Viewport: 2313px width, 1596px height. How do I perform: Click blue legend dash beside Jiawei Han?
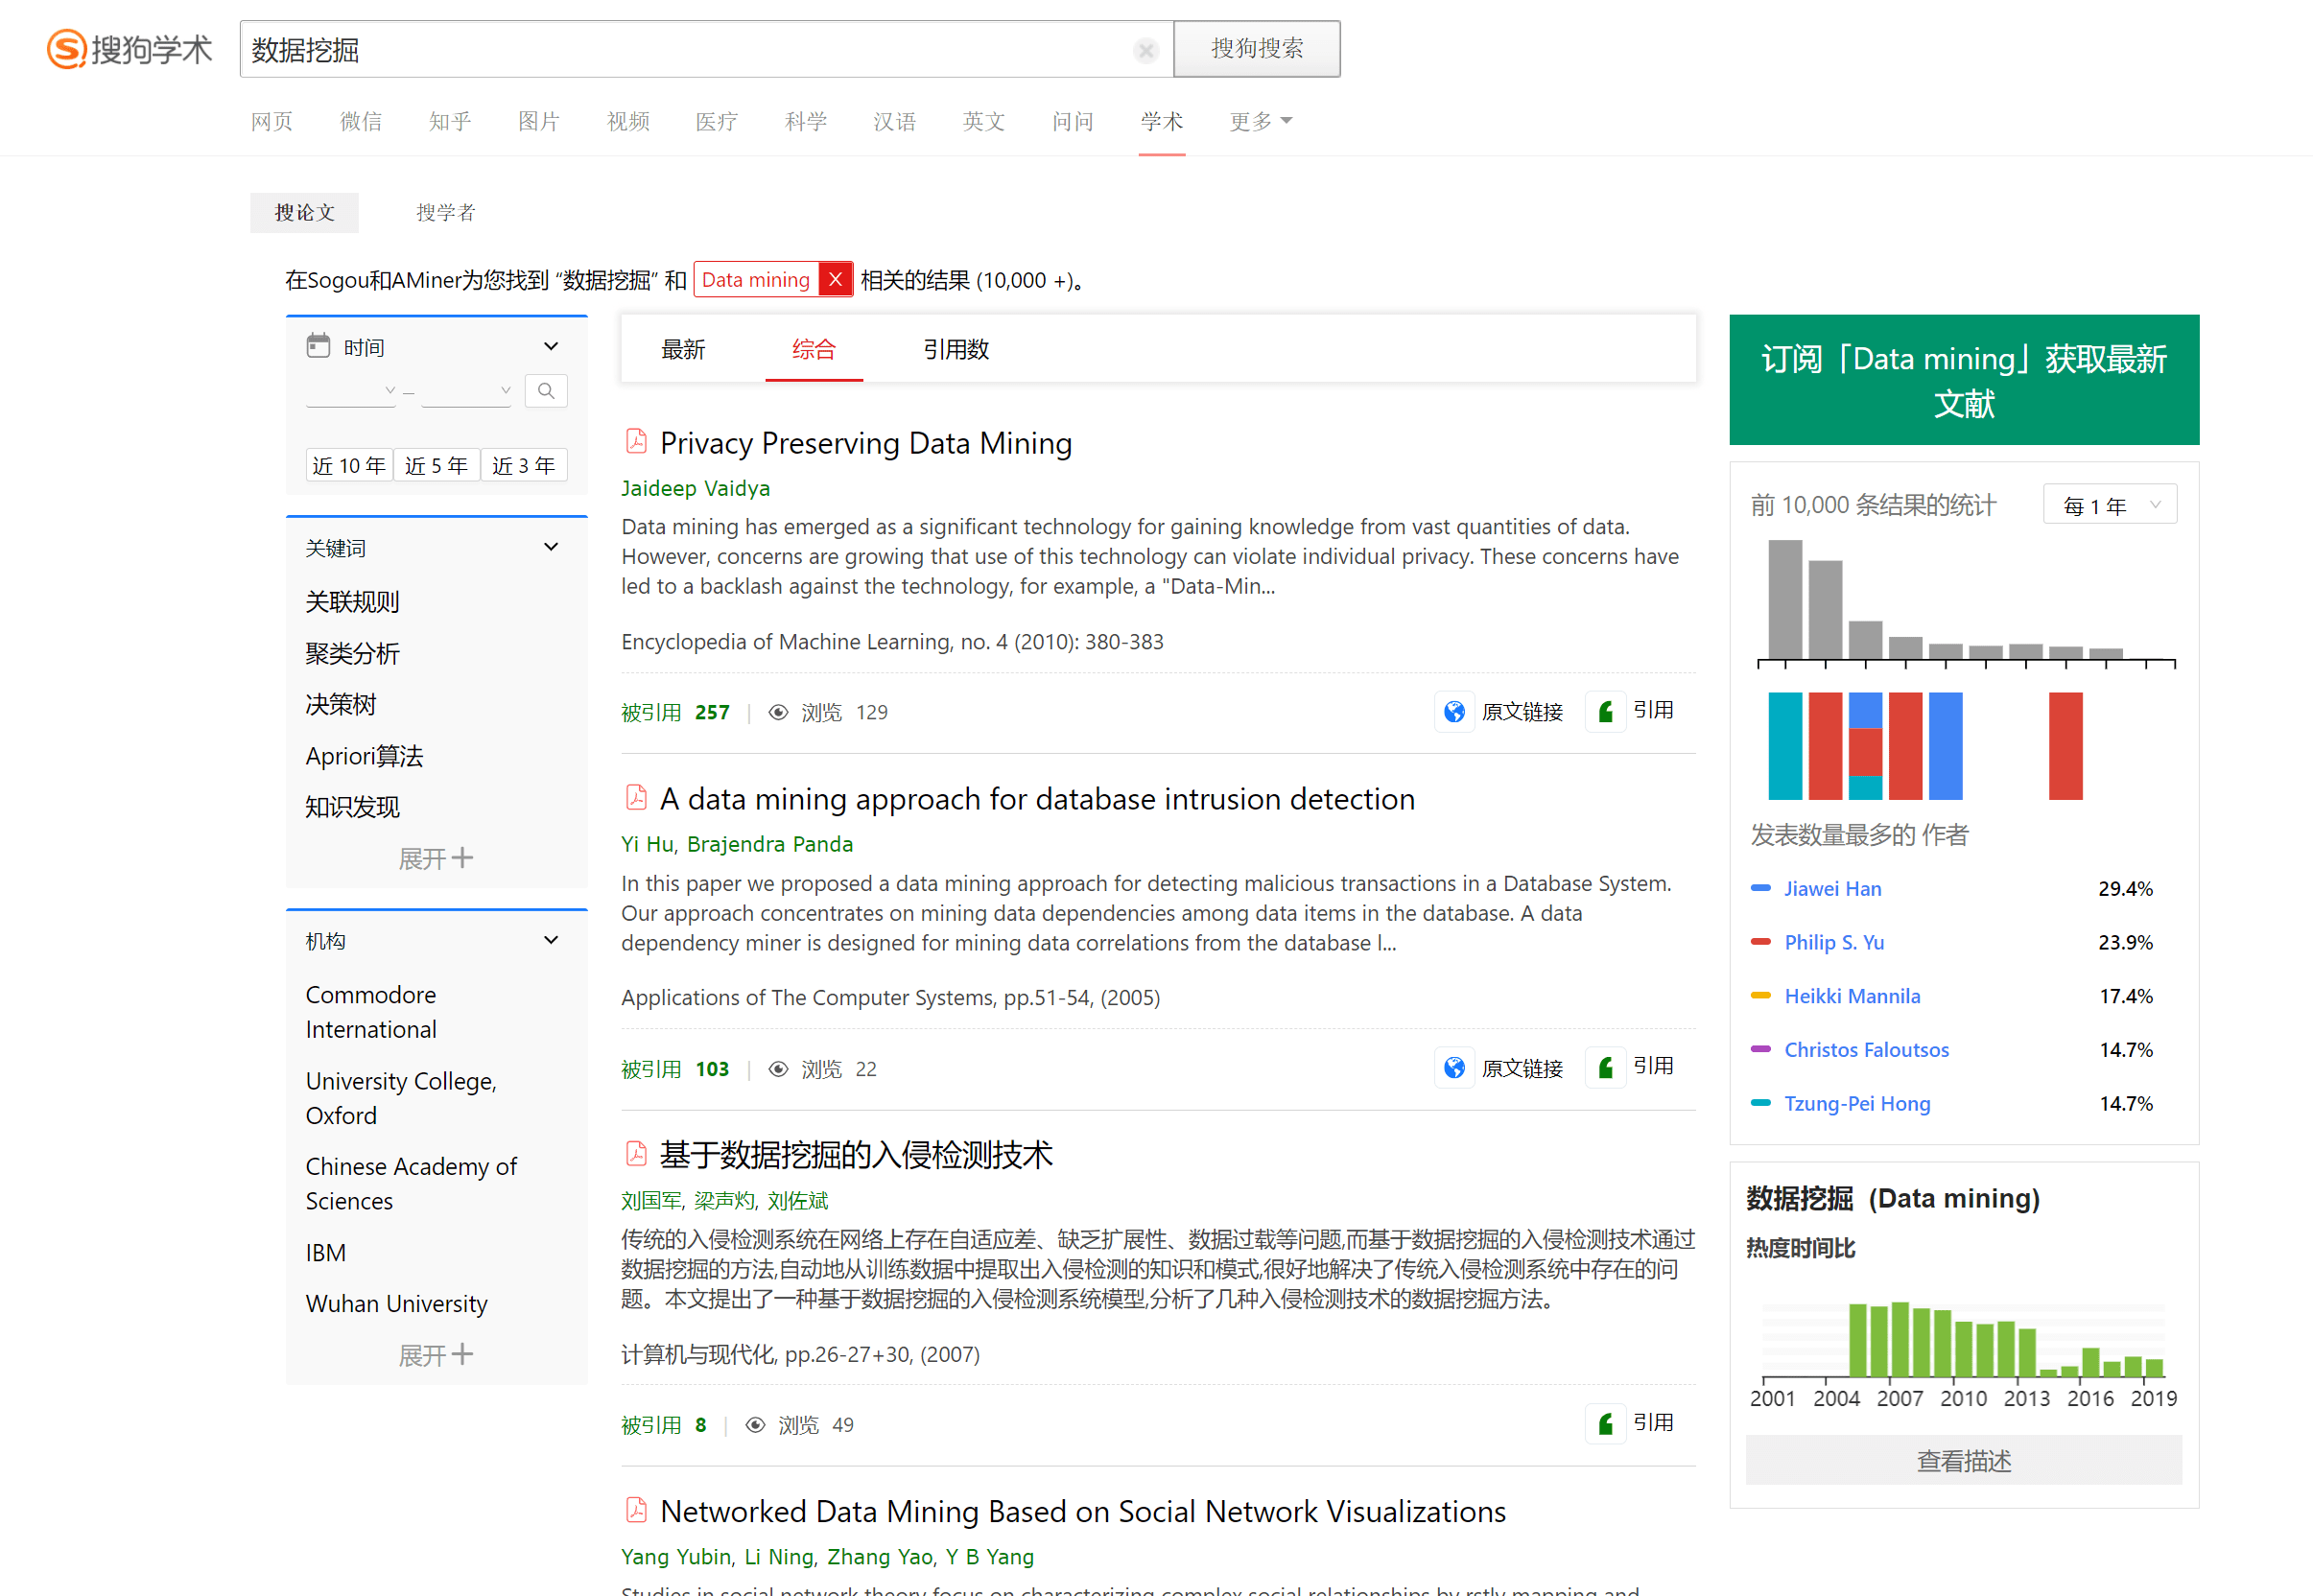1762,888
